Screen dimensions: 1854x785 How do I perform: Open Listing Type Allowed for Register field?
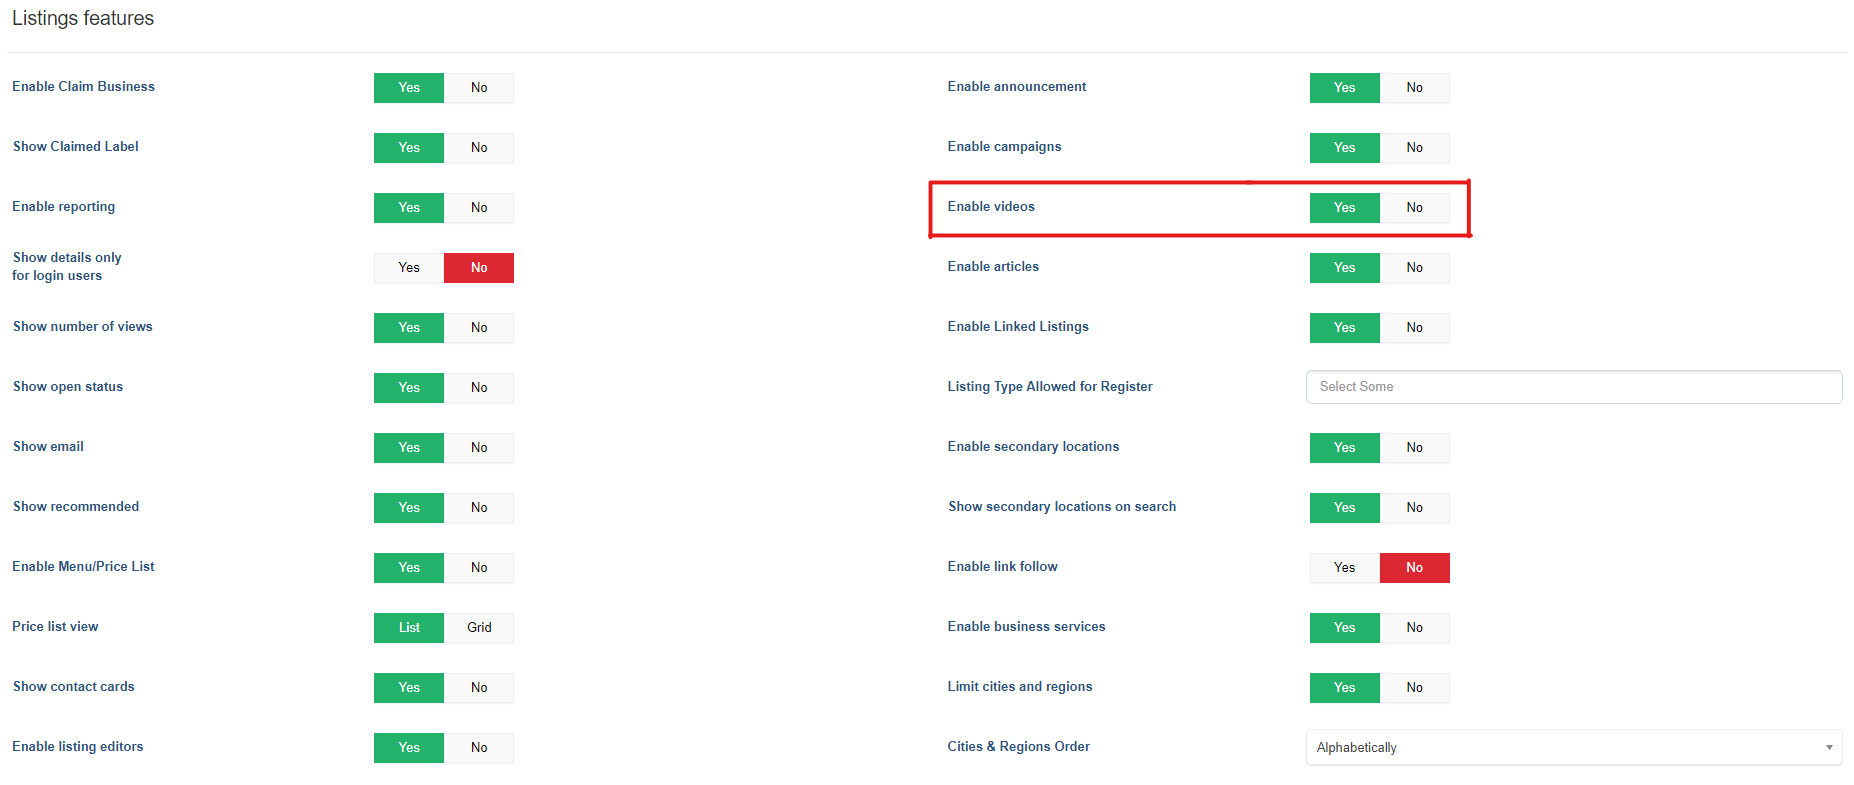[x=1574, y=387]
